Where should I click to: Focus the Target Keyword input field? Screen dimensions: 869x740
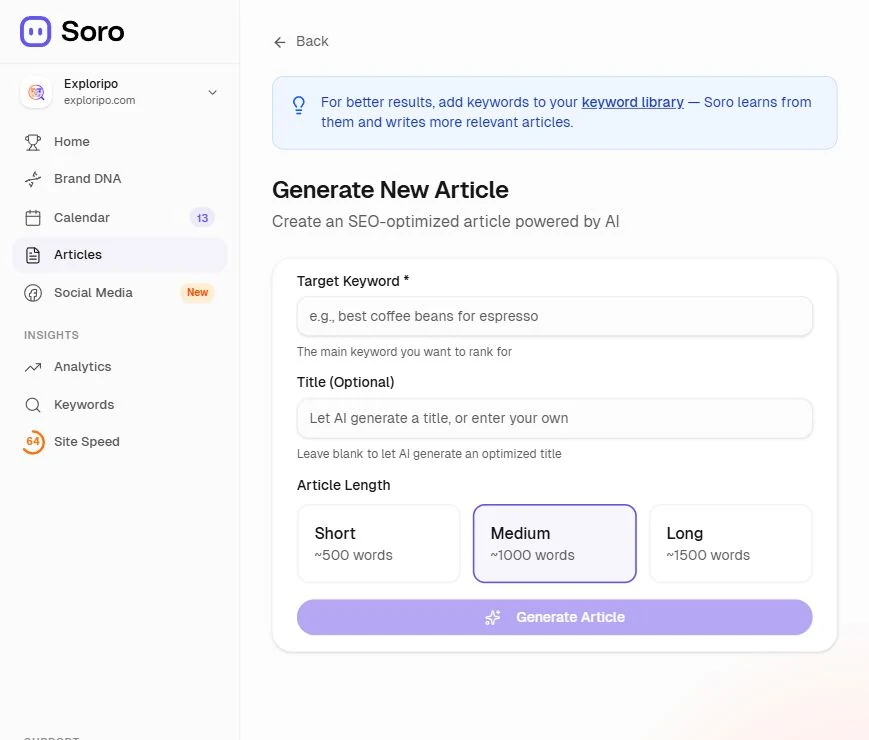(x=555, y=316)
